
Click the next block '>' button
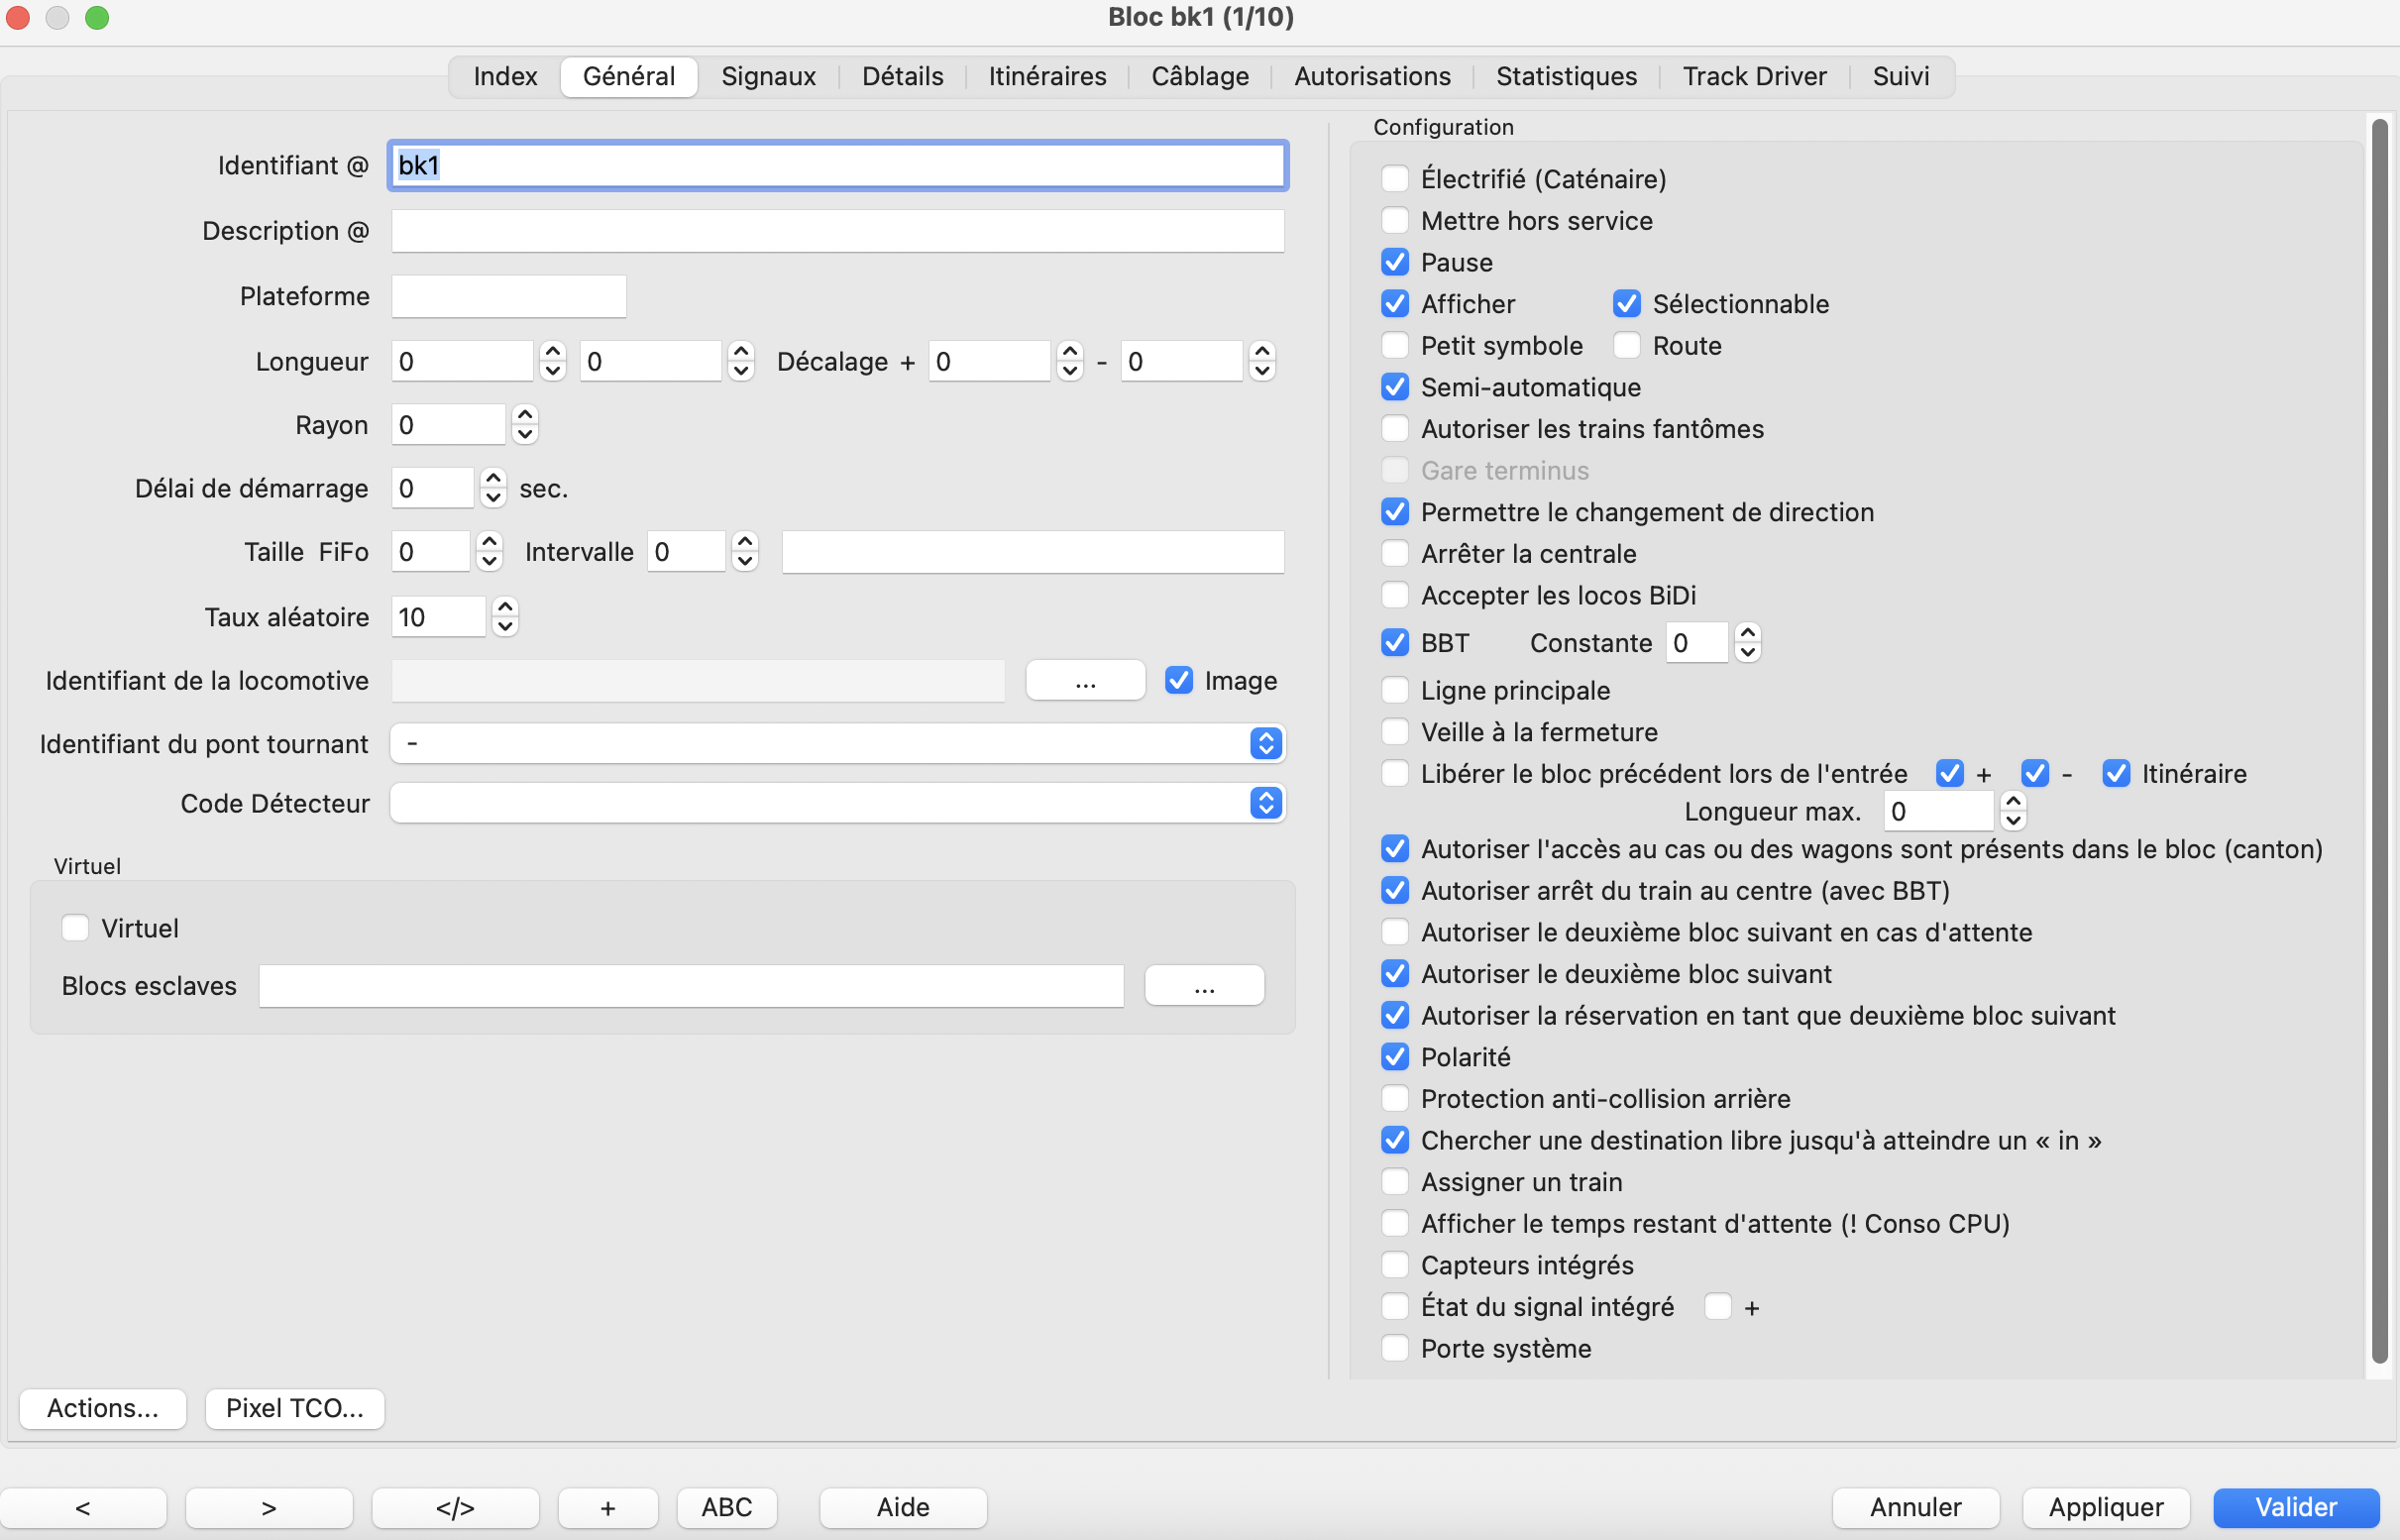point(268,1507)
